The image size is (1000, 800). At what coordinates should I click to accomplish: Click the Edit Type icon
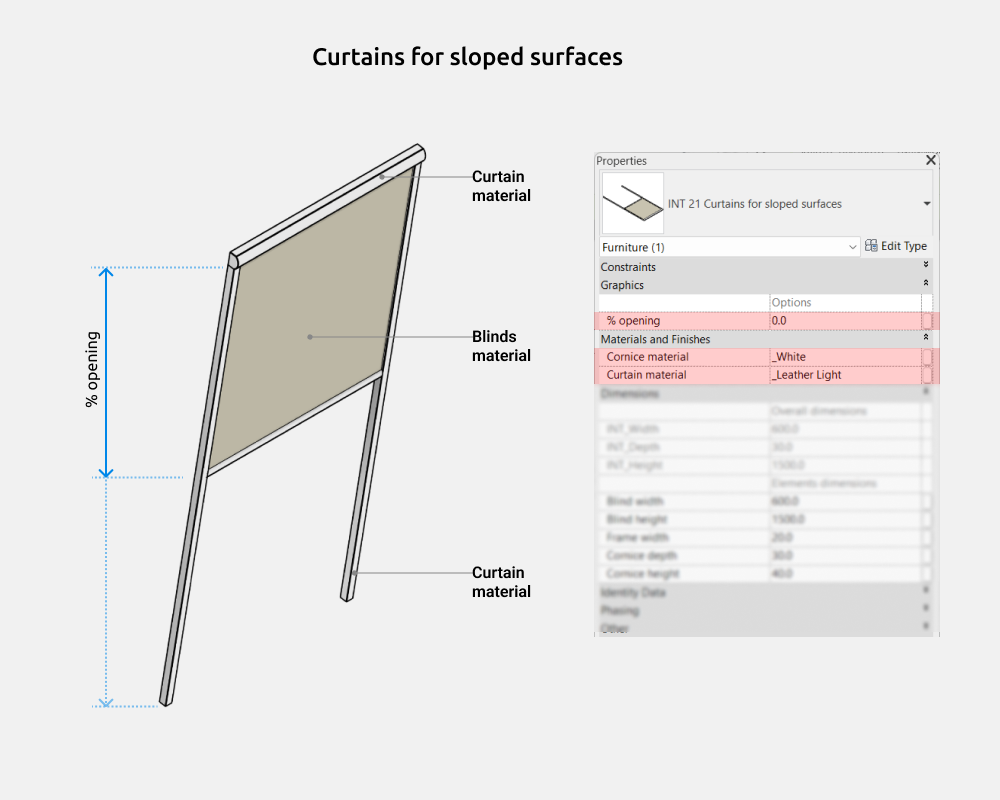click(871, 246)
